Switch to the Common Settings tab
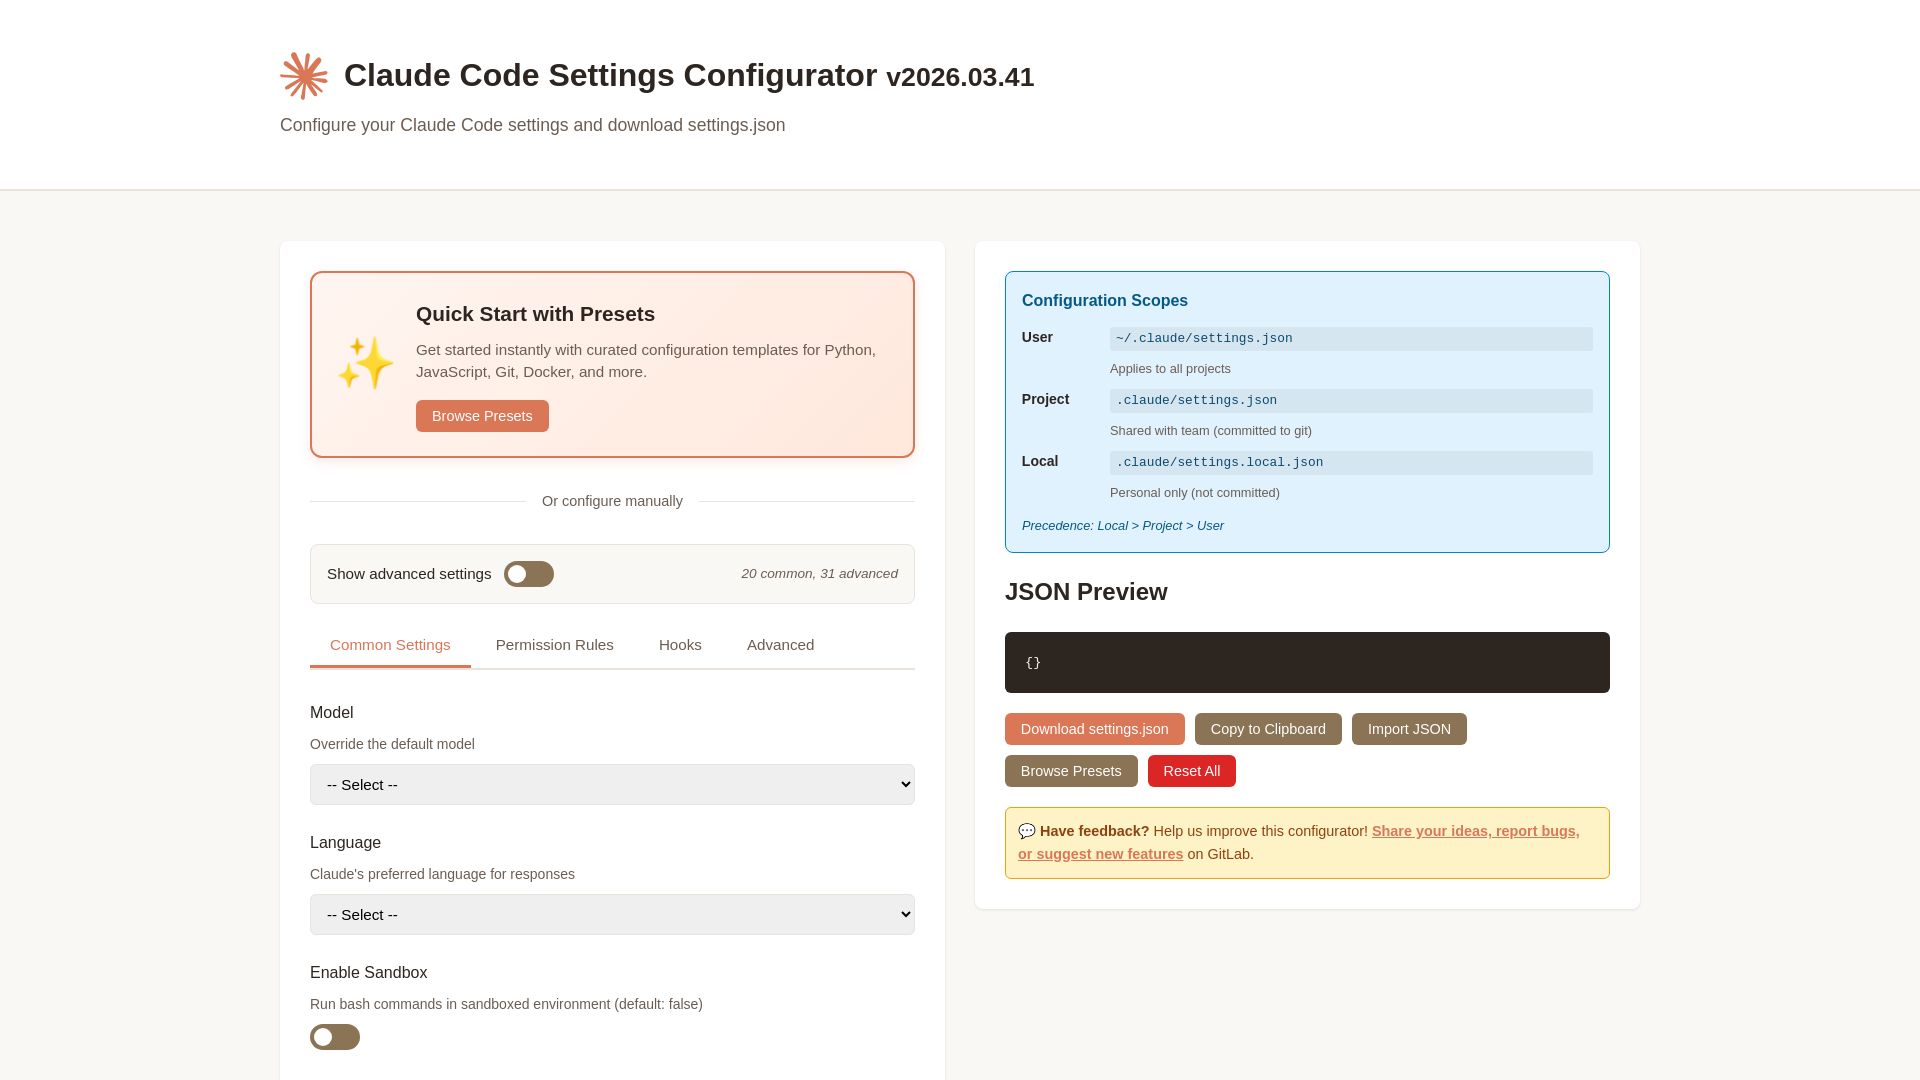Screen dimensions: 1920x1080 [390, 645]
